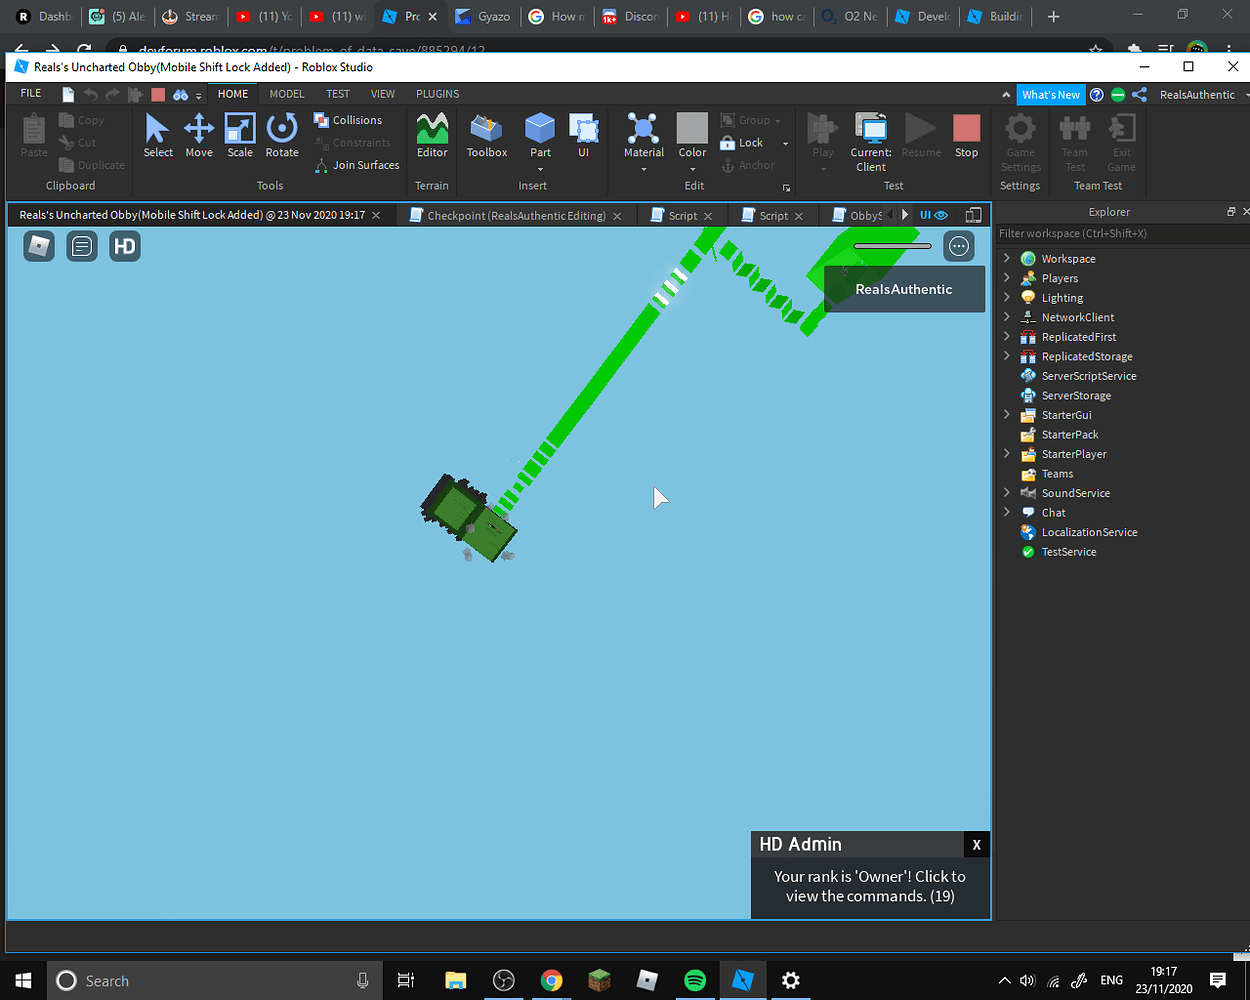The height and width of the screenshot is (1000, 1250).
Task: Expand the StarterPlayer node
Action: tap(1007, 454)
